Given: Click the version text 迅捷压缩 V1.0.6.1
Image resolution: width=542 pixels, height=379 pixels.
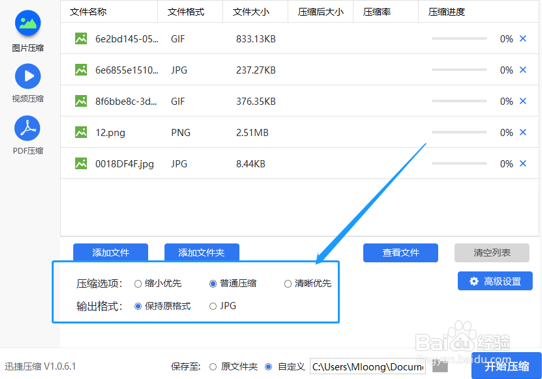Looking at the screenshot, I should click(40, 367).
